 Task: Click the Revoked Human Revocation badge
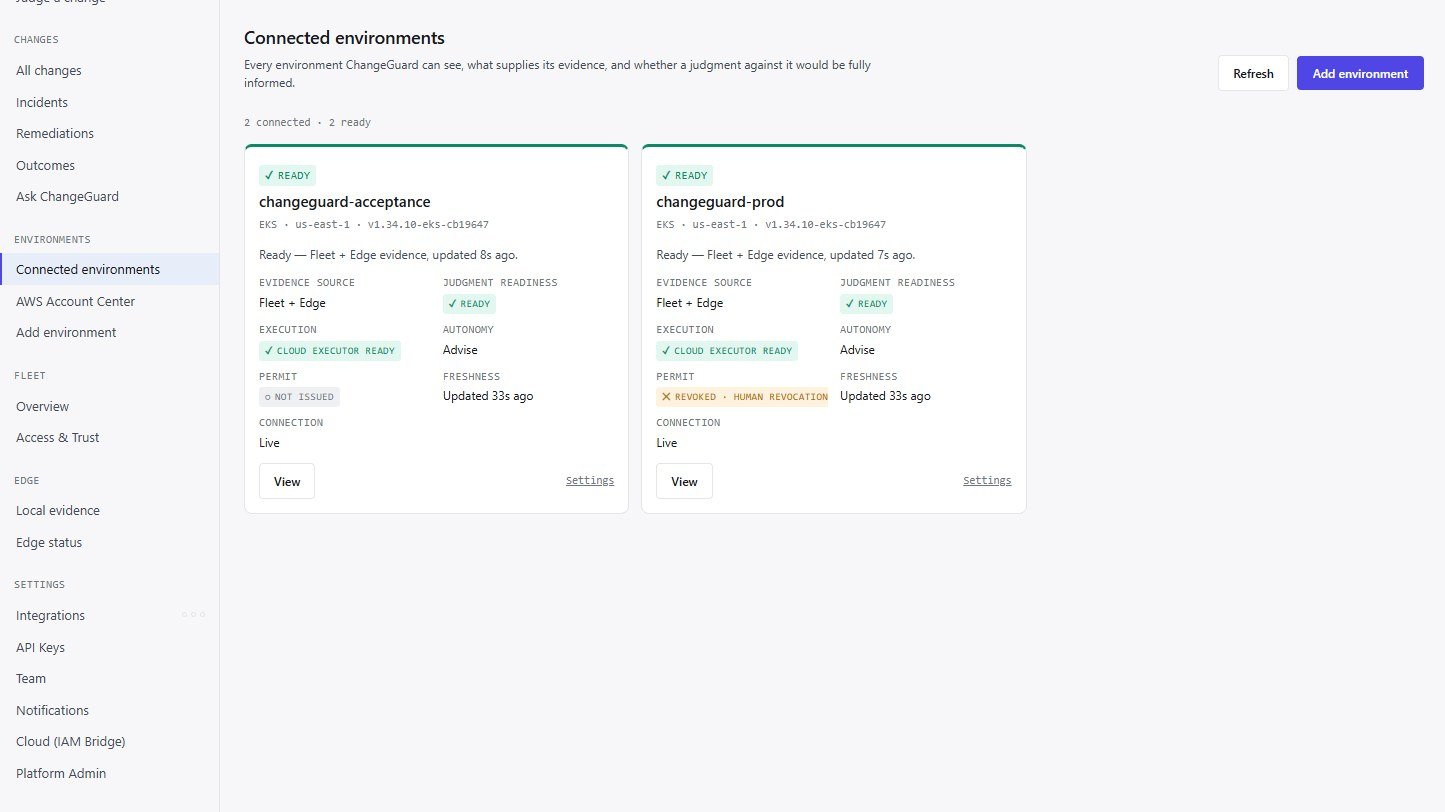tap(742, 397)
